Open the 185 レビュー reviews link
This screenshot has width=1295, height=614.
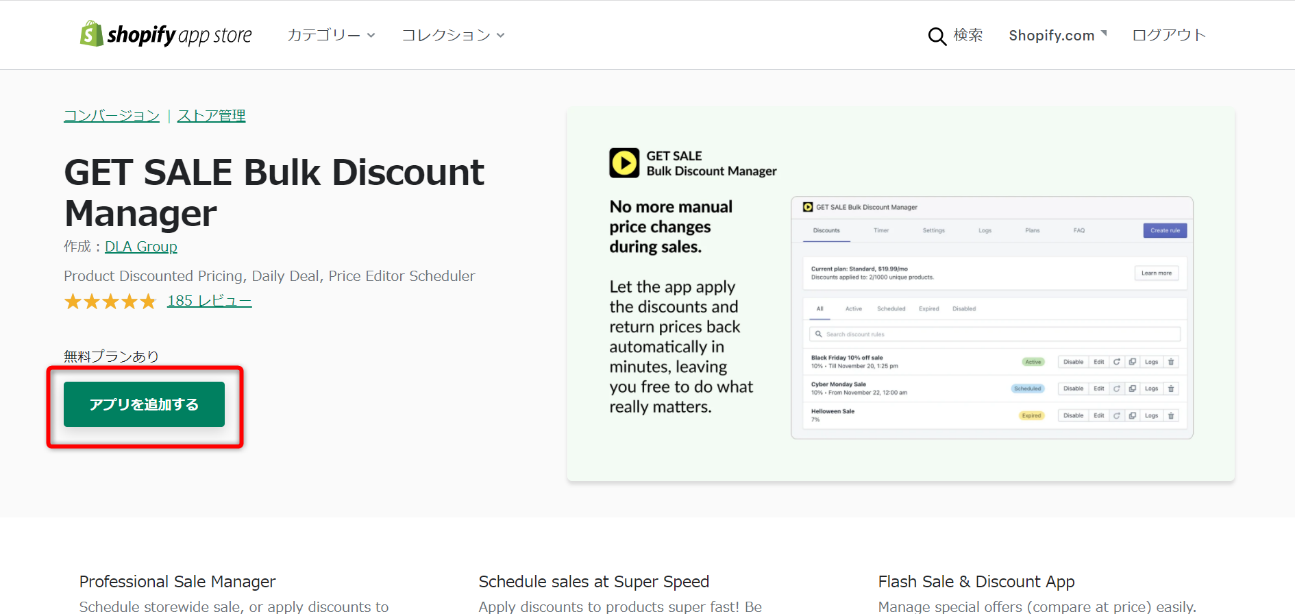209,301
